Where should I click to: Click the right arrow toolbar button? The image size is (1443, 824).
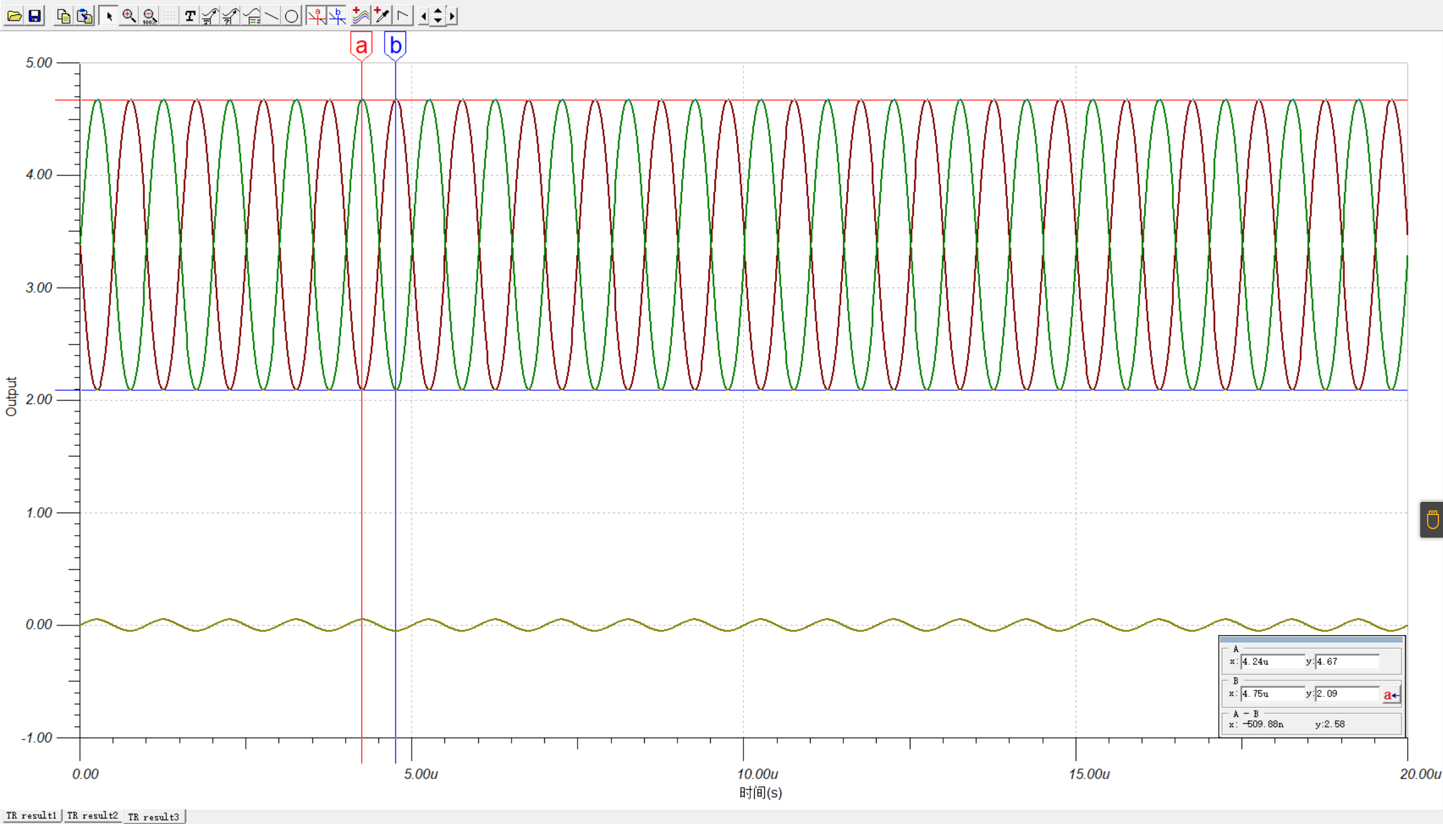(x=452, y=16)
